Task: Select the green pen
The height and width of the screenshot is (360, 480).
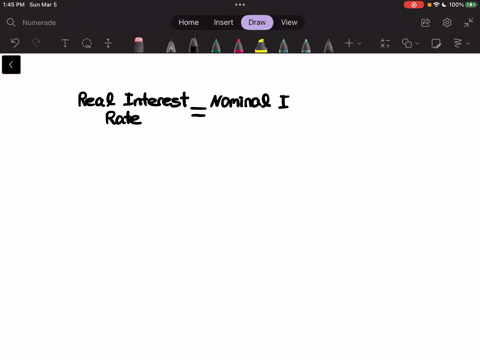Action: pos(216,45)
